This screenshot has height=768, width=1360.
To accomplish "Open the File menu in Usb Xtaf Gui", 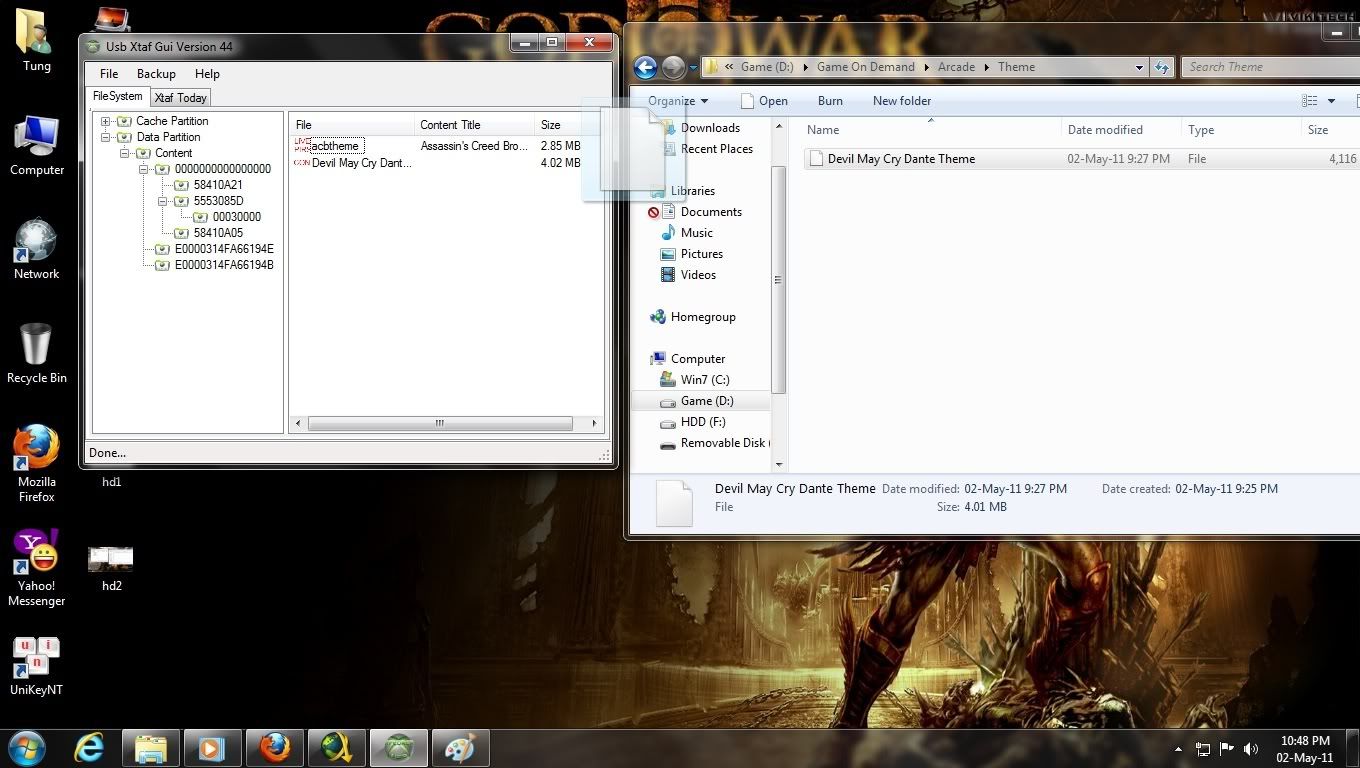I will (x=109, y=74).
